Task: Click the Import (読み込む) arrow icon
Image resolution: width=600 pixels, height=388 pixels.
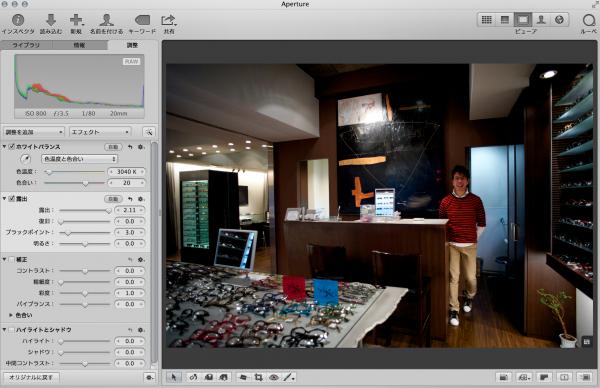Action: click(51, 20)
